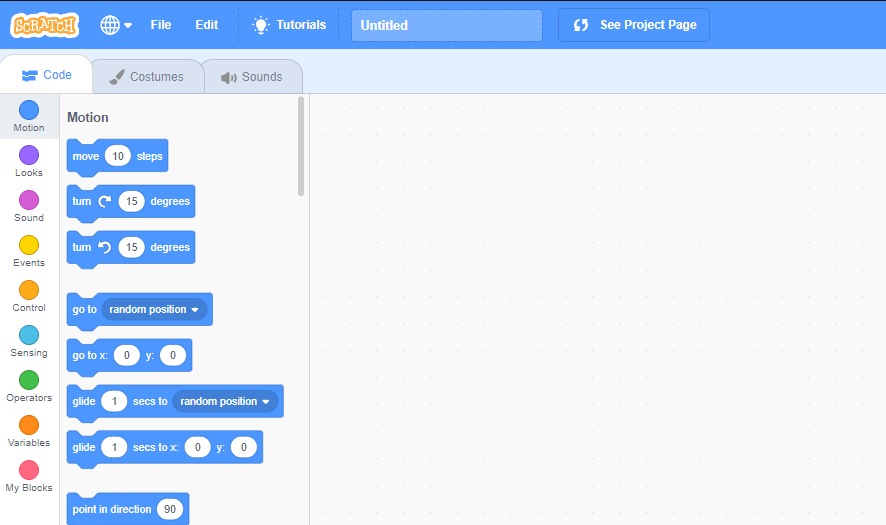This screenshot has width=886, height=525.
Task: Click the Untitled project name field
Action: tap(446, 26)
